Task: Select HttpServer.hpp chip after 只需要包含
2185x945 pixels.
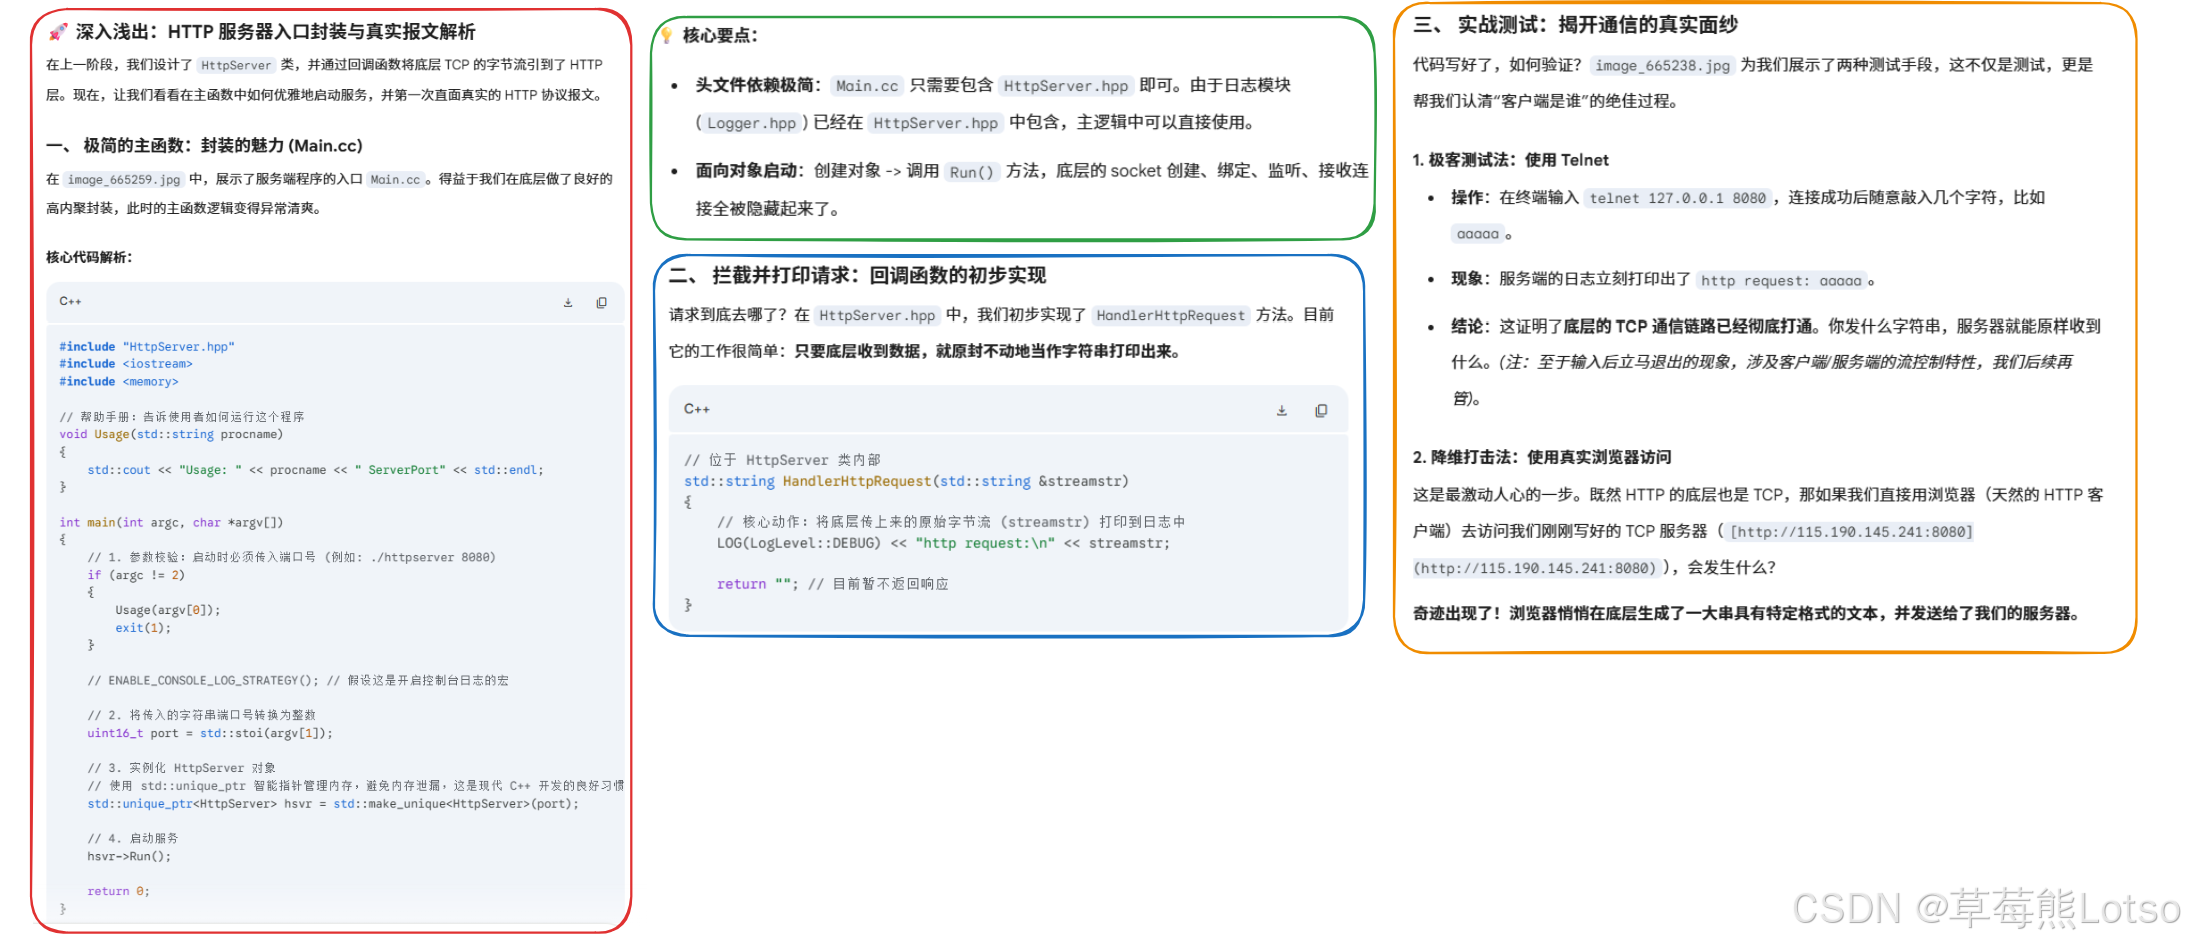Action: tap(1066, 86)
